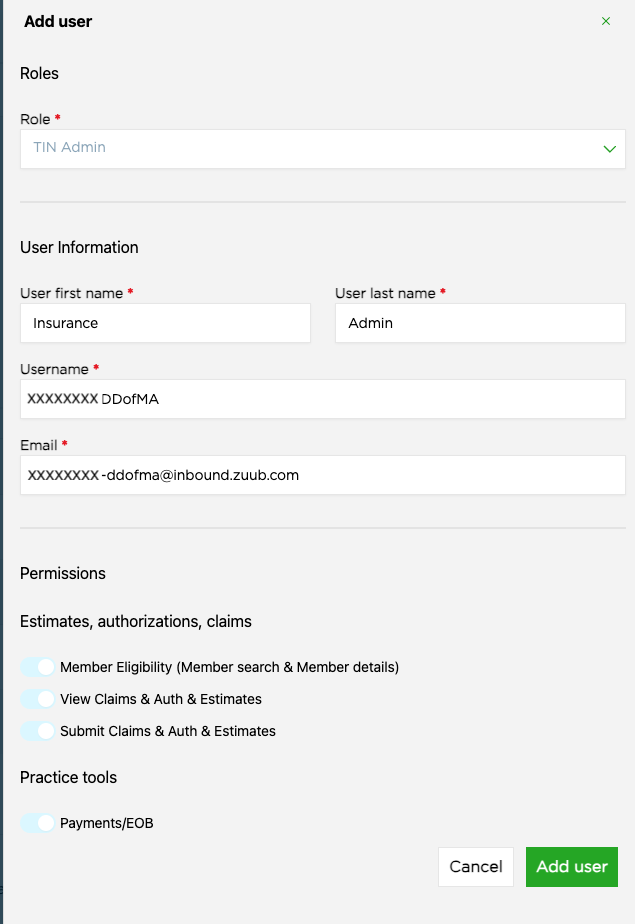635x924 pixels.
Task: Click the 'User first name' label text
Action: coord(71,293)
